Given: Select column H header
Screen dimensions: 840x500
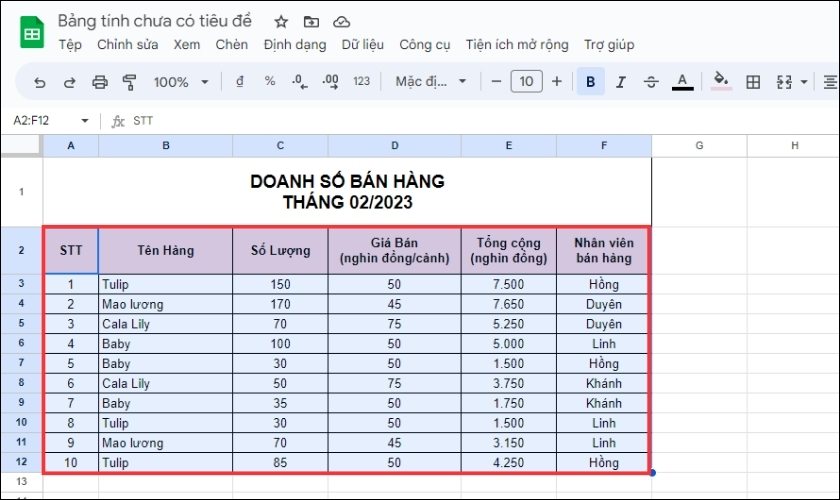Looking at the screenshot, I should [794, 146].
